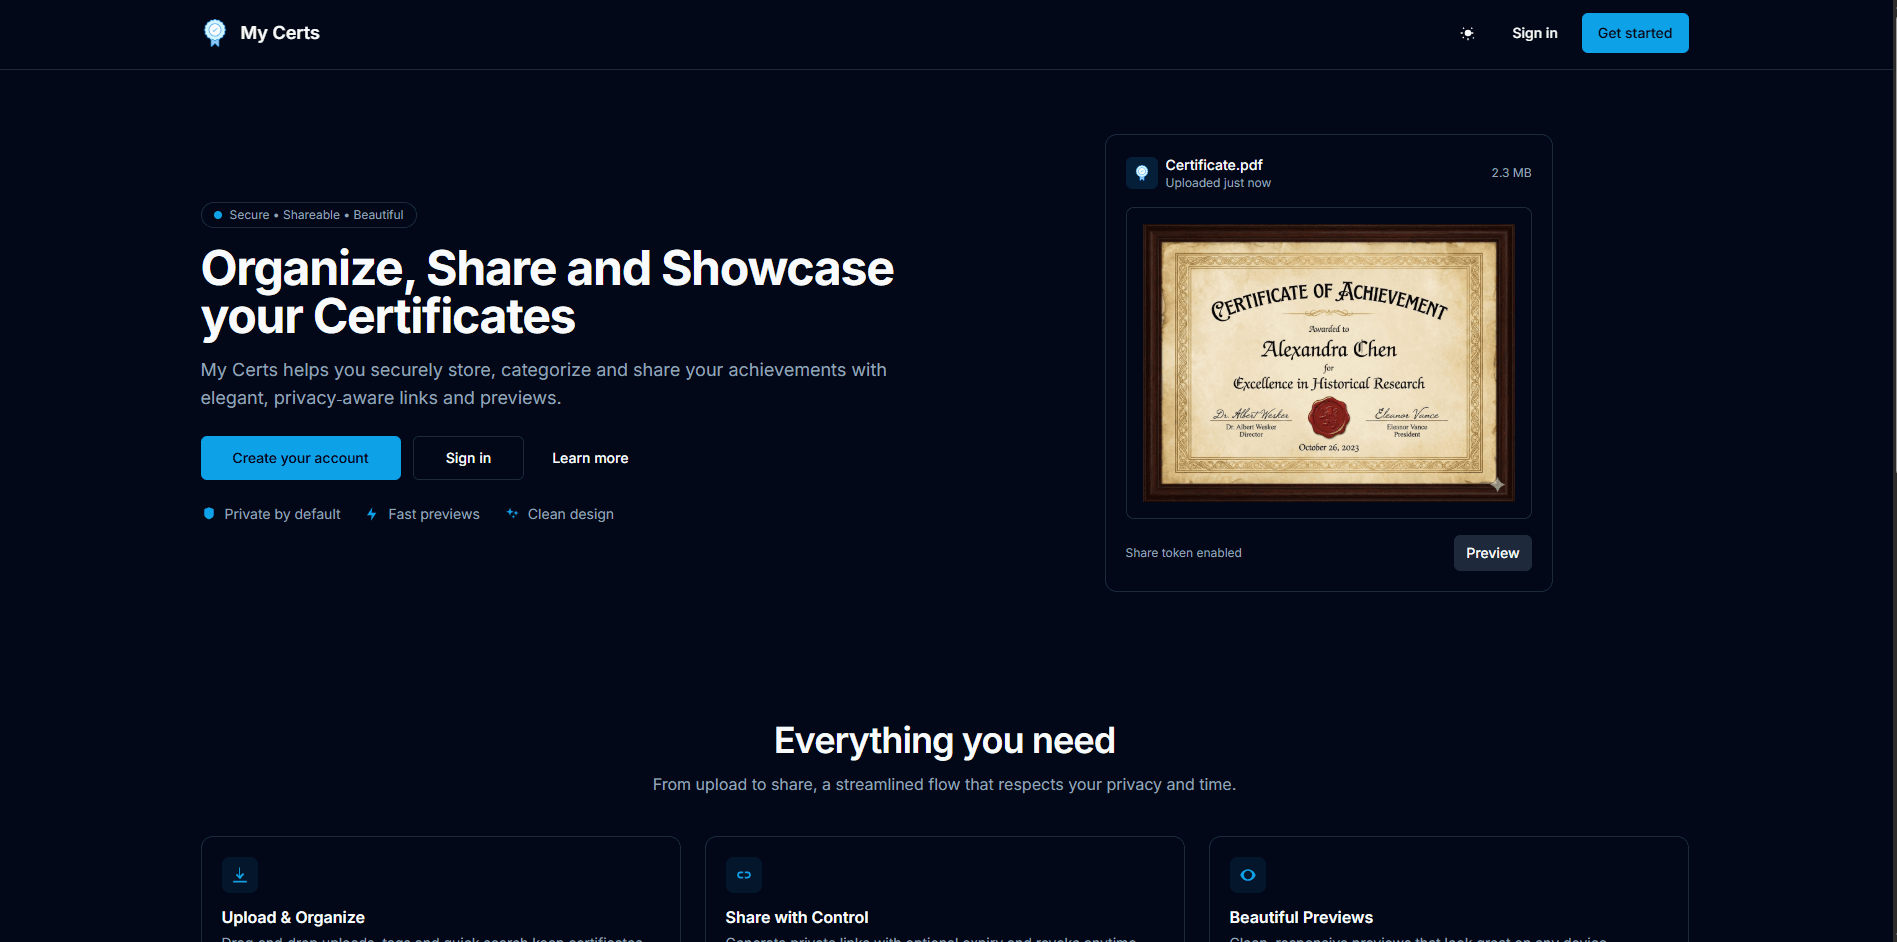Click the badge icon next to Certificate.pdf
Image resolution: width=1897 pixels, height=942 pixels.
click(1141, 172)
